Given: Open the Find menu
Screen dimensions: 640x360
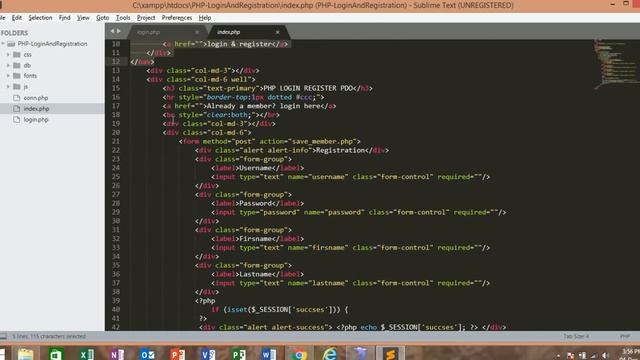Looking at the screenshot, I should point(64,18).
